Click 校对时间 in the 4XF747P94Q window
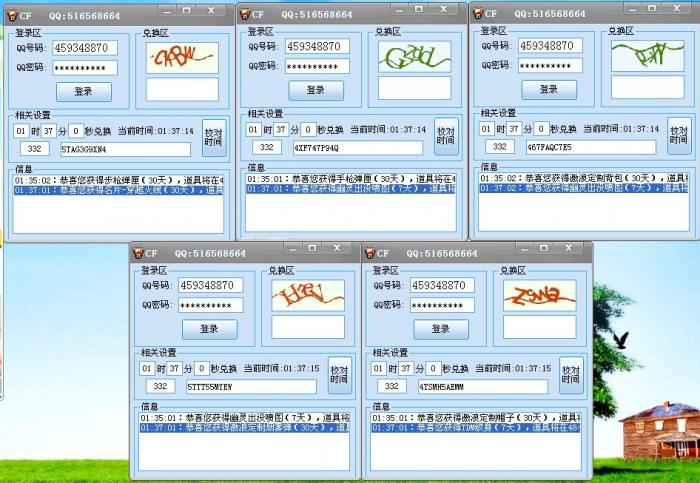 click(x=446, y=136)
